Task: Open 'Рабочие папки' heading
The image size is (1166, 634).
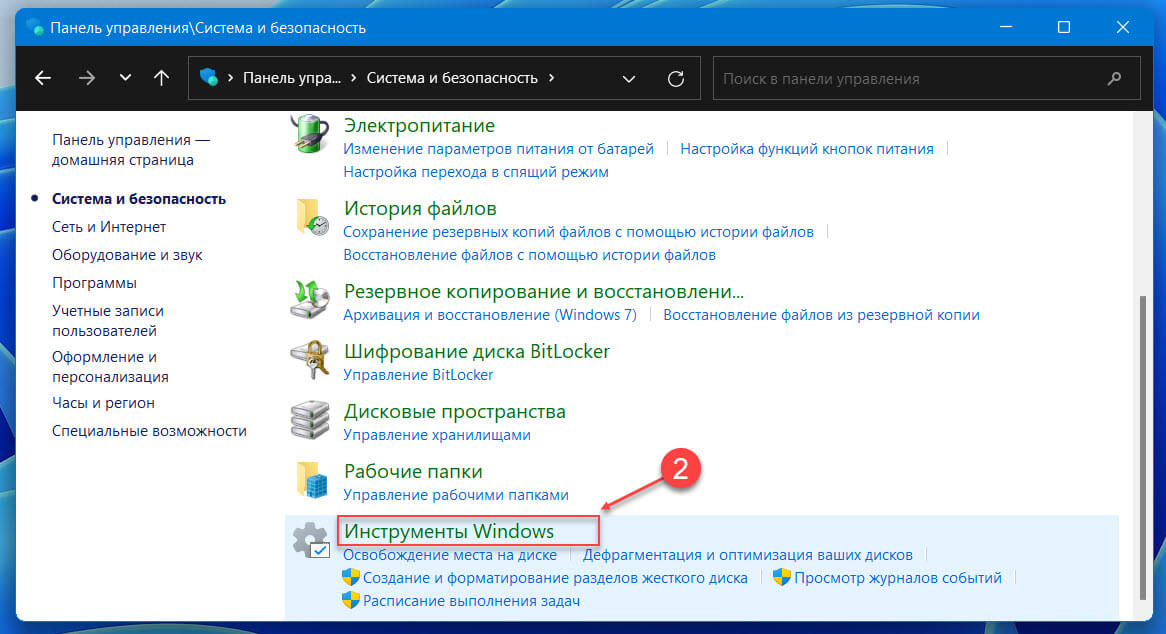Action: tap(413, 472)
